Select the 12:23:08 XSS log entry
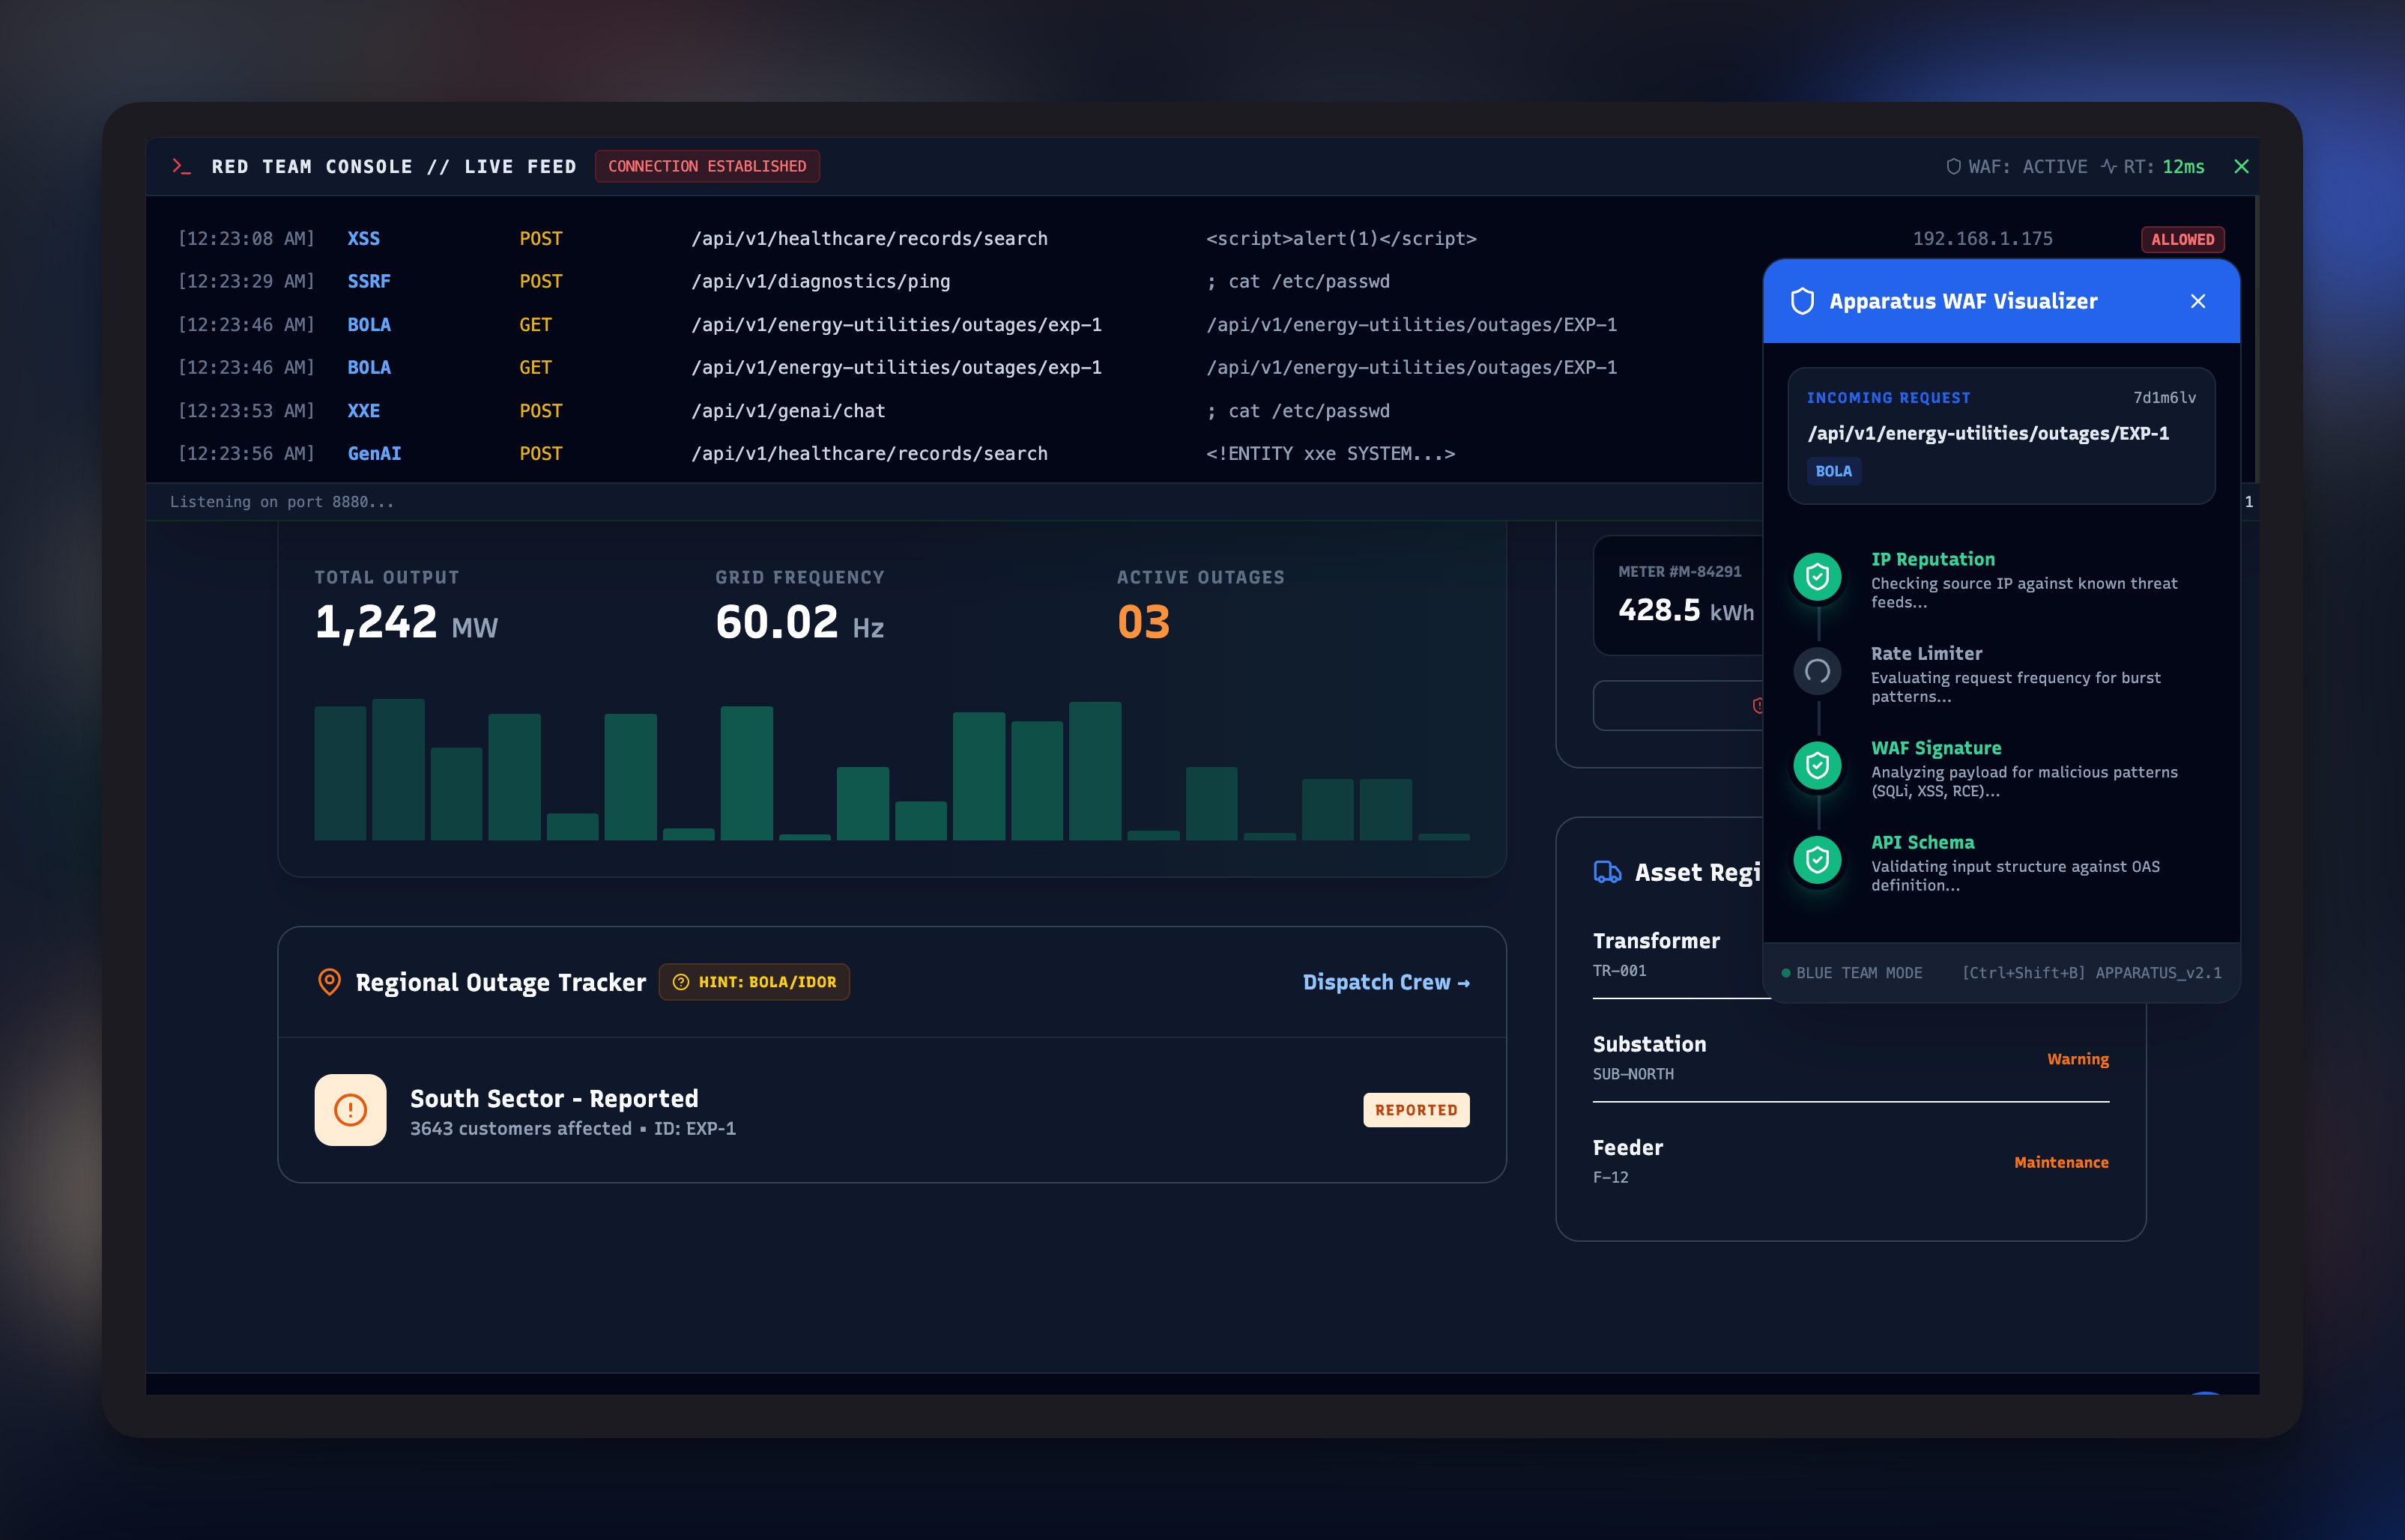Image resolution: width=2405 pixels, height=1540 pixels. [x=1200, y=239]
